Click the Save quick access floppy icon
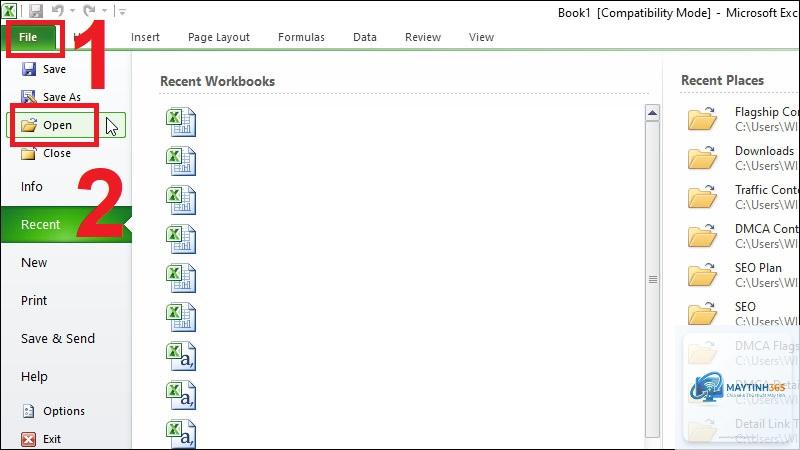This screenshot has height=450, width=800. (36, 11)
